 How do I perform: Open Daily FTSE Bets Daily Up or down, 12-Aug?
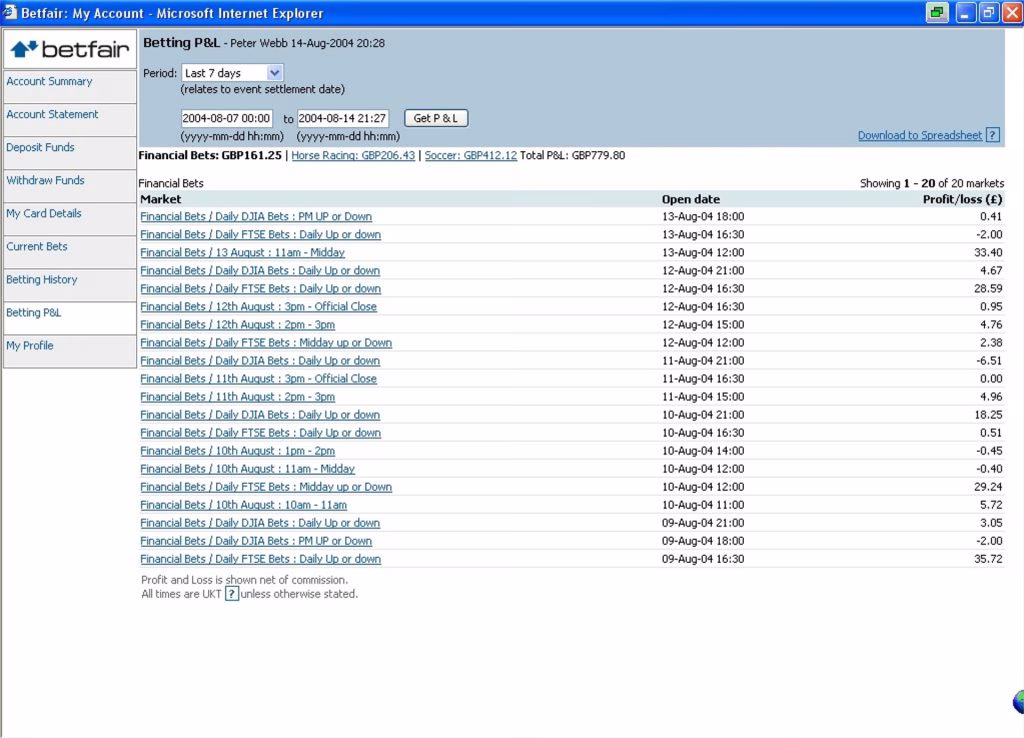[261, 289]
